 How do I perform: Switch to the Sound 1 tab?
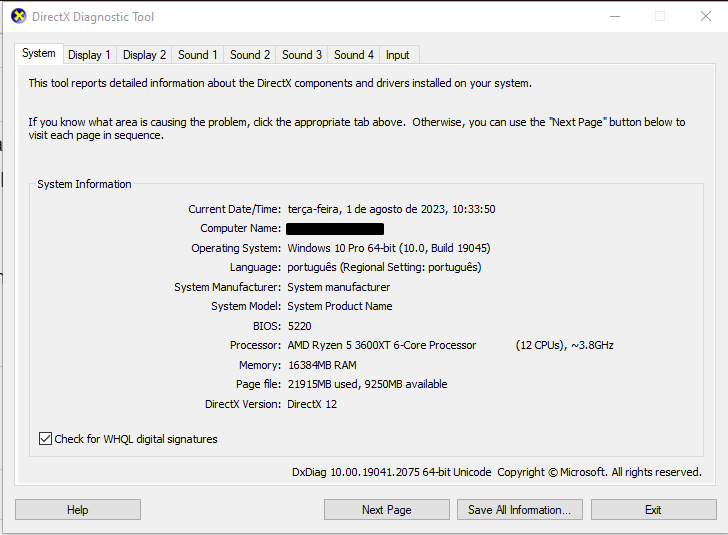click(198, 55)
